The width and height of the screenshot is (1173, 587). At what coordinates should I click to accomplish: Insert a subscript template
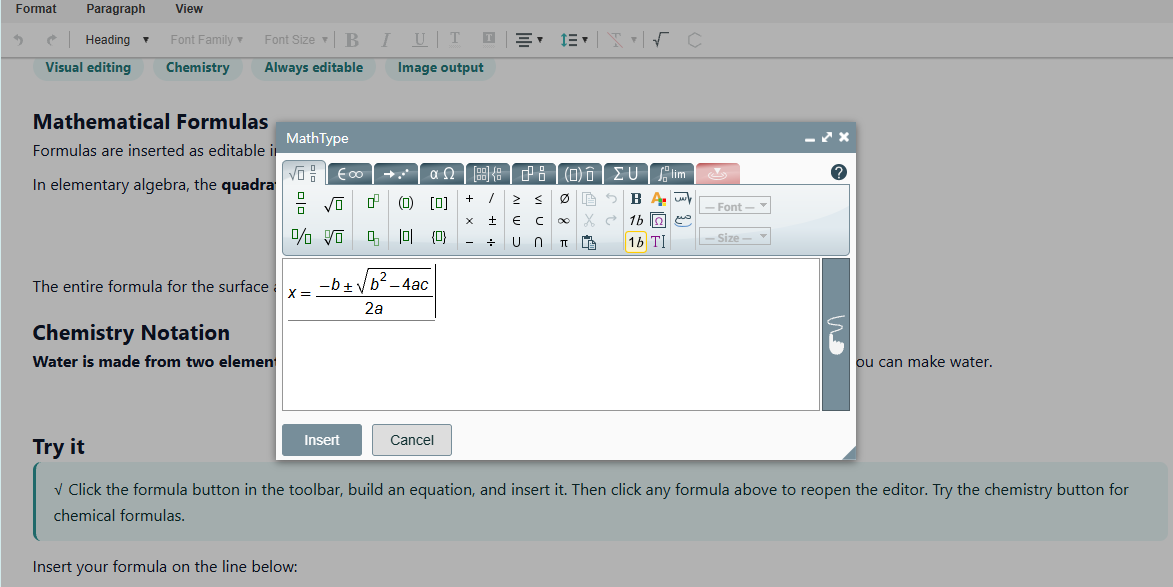pos(373,238)
